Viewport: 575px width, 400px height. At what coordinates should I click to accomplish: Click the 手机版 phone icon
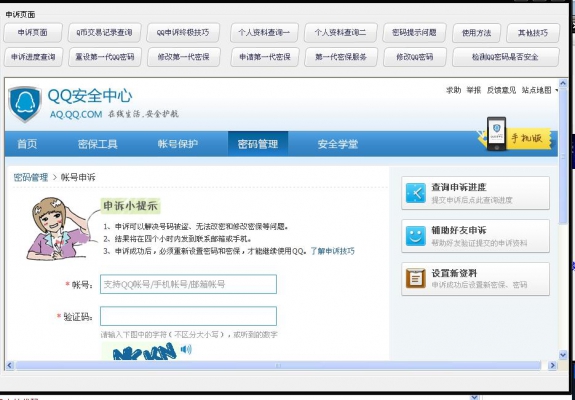click(x=497, y=133)
